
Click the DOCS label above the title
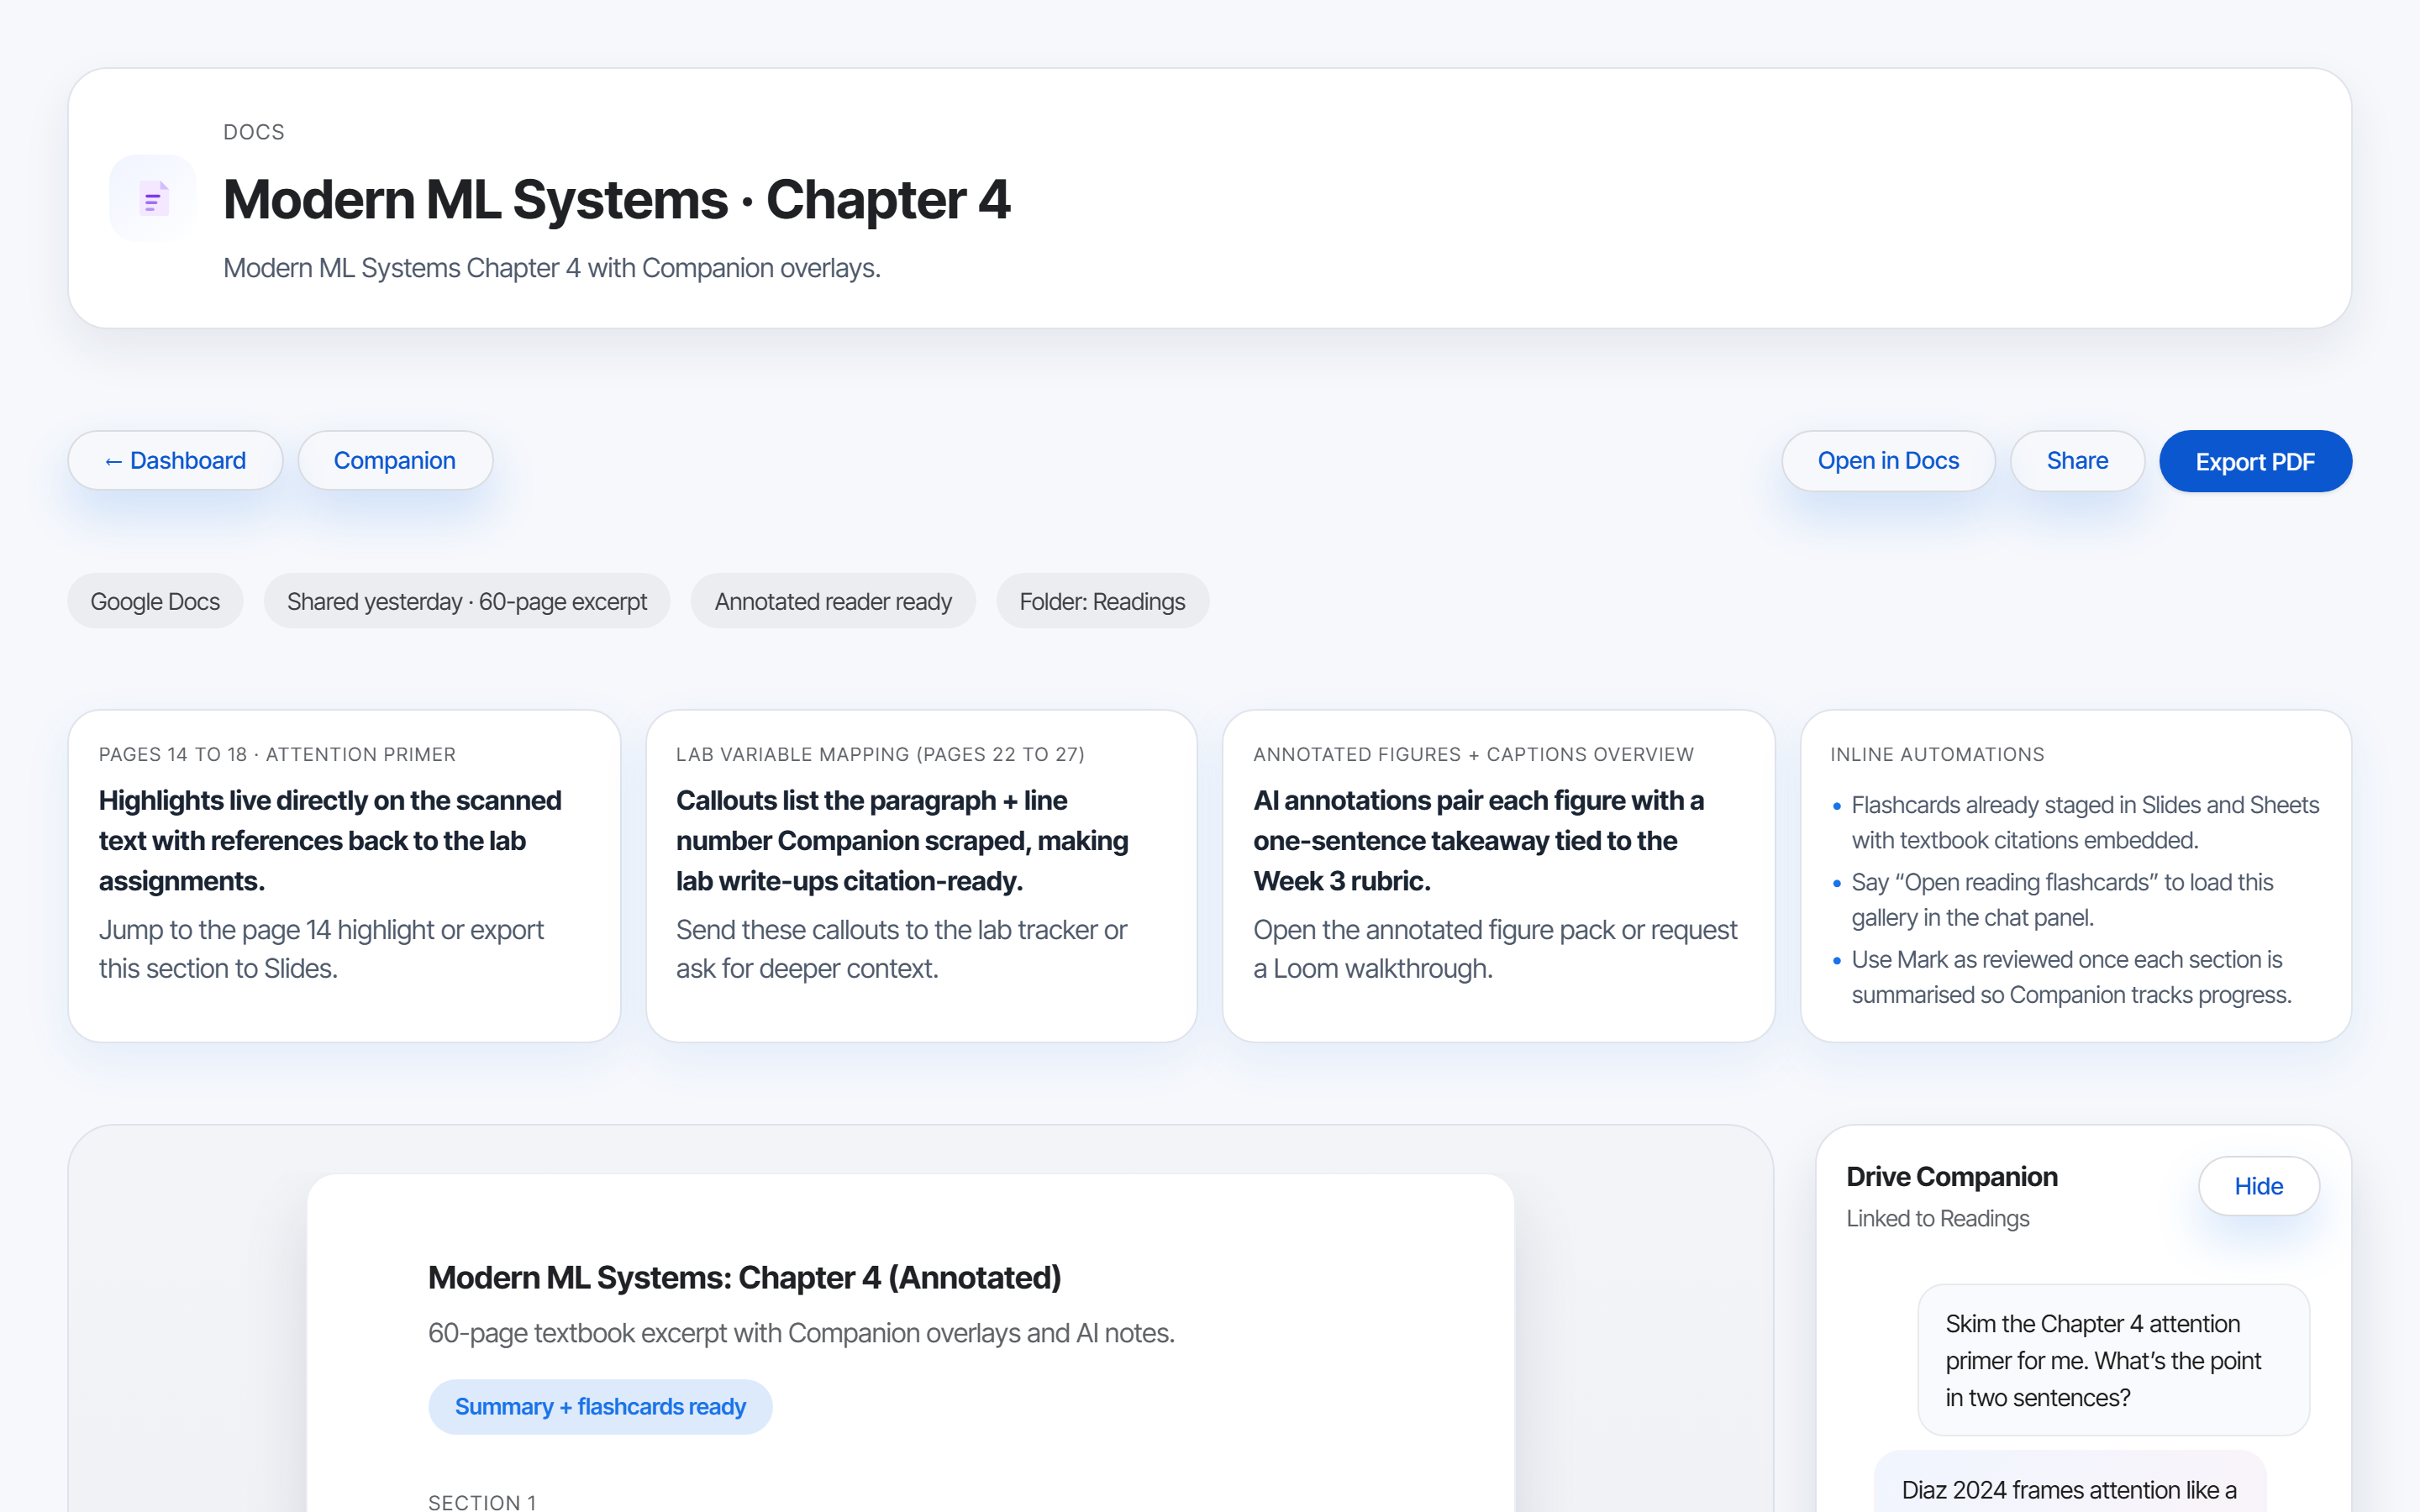(254, 132)
